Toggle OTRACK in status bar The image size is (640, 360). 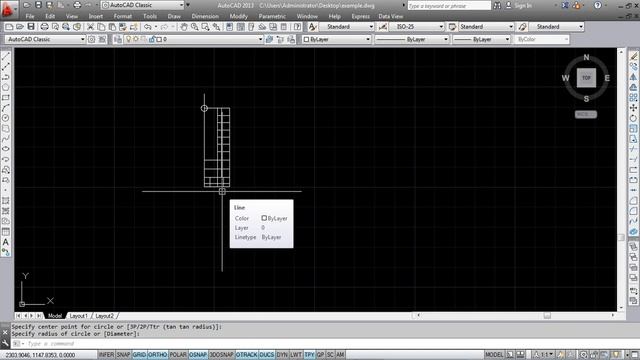[247, 355]
